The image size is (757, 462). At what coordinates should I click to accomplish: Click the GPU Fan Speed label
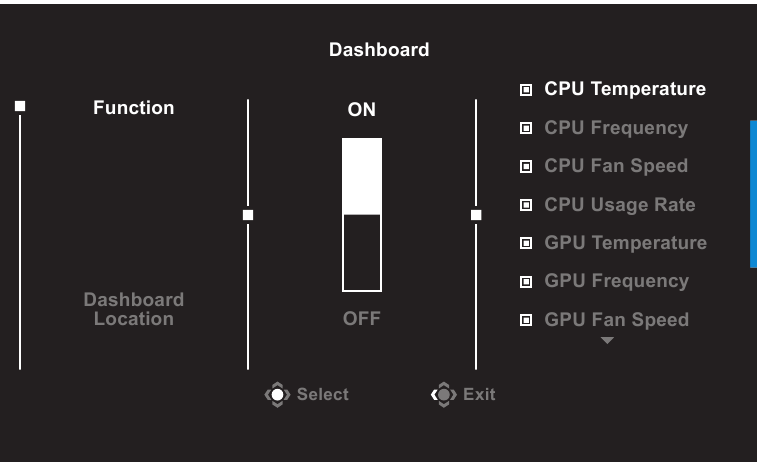616,320
